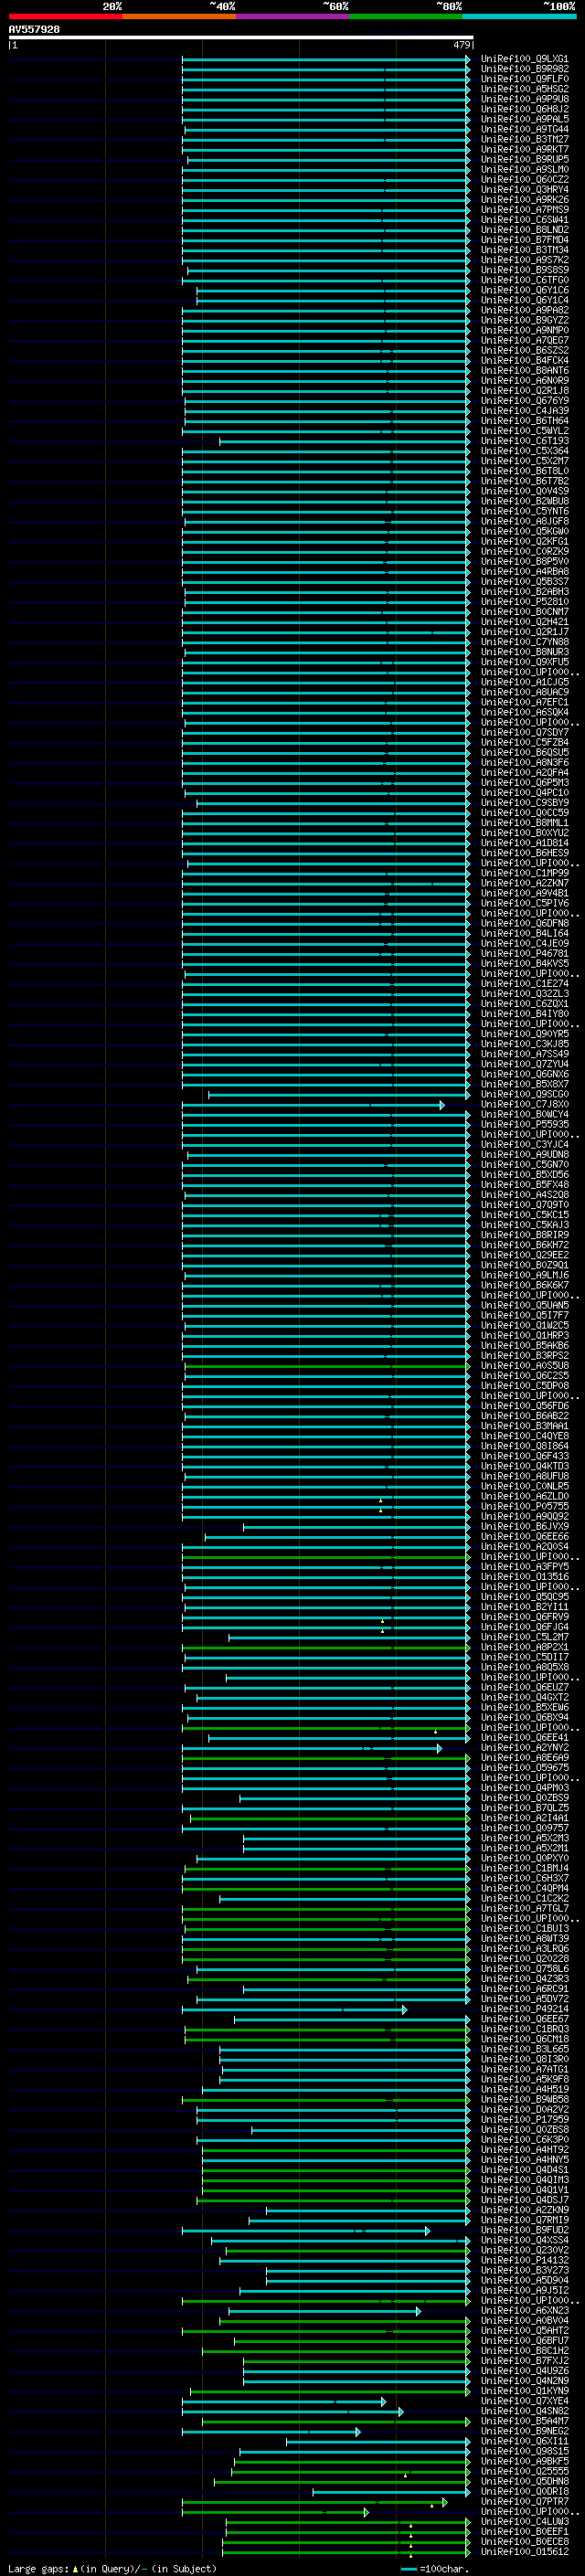
Task: Click the green alignment bar of UniRef100_A0S5U8
Action: click(326, 1366)
